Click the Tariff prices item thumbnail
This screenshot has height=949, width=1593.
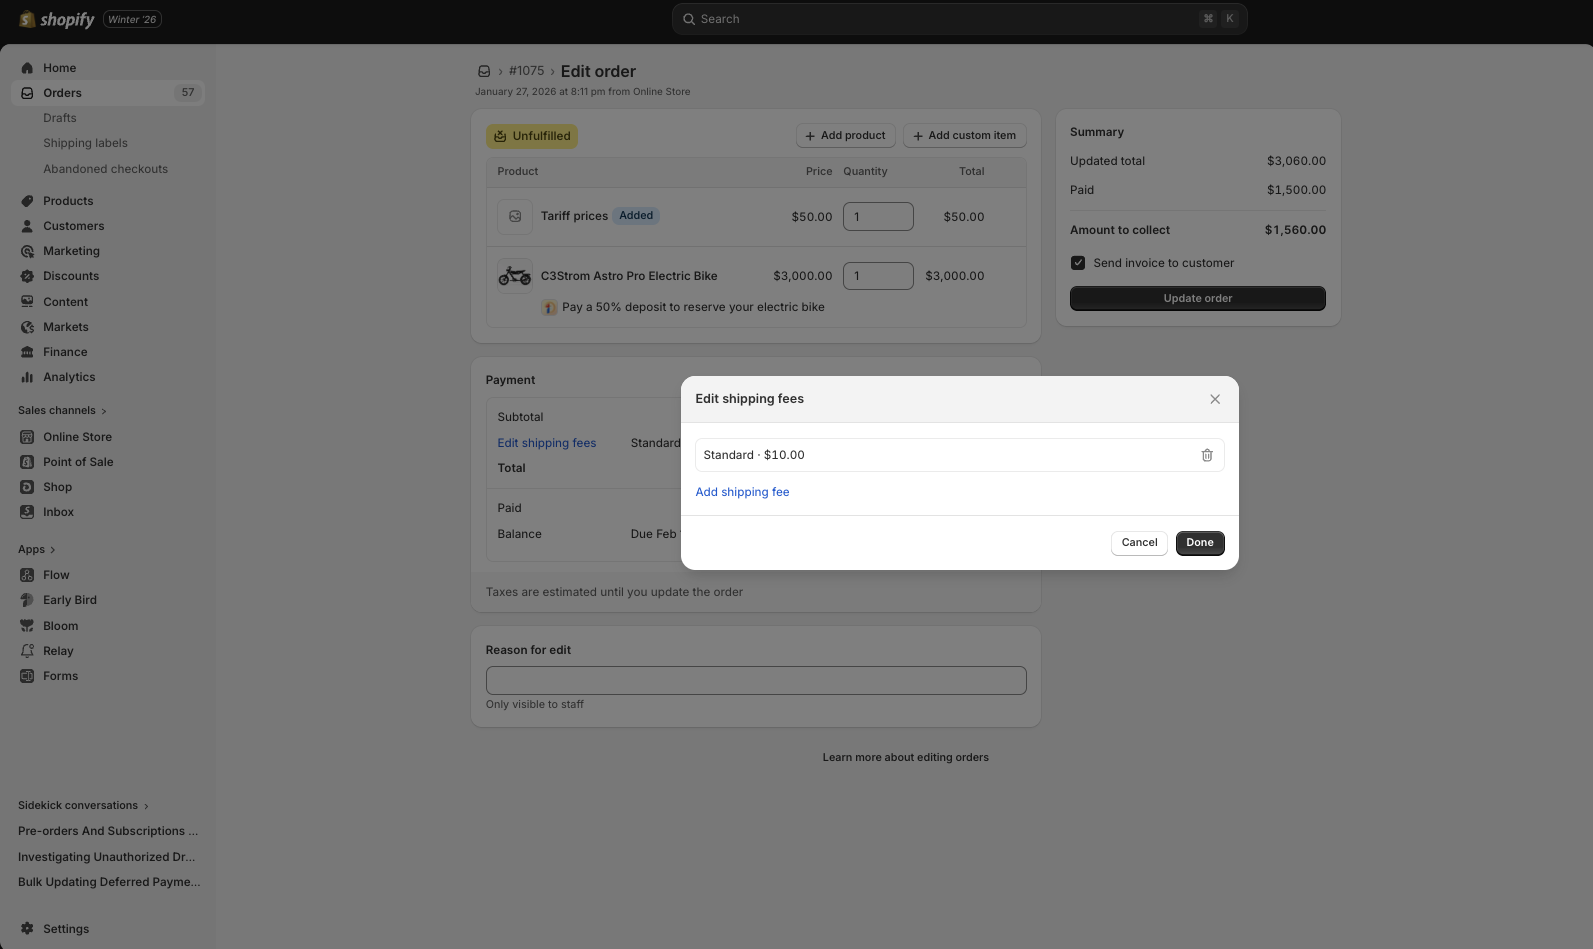515,216
